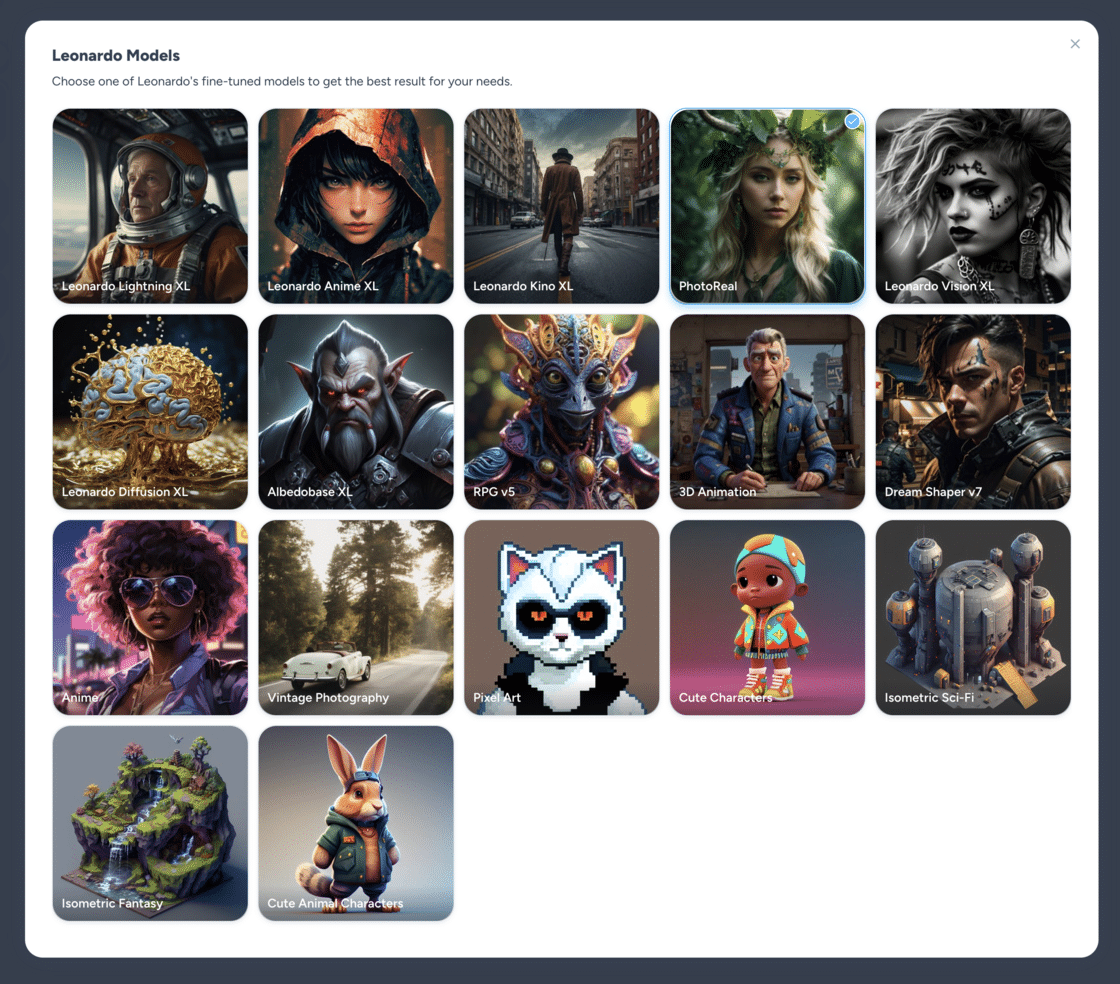Select the Leonardo Lightning XL model

click(x=150, y=206)
